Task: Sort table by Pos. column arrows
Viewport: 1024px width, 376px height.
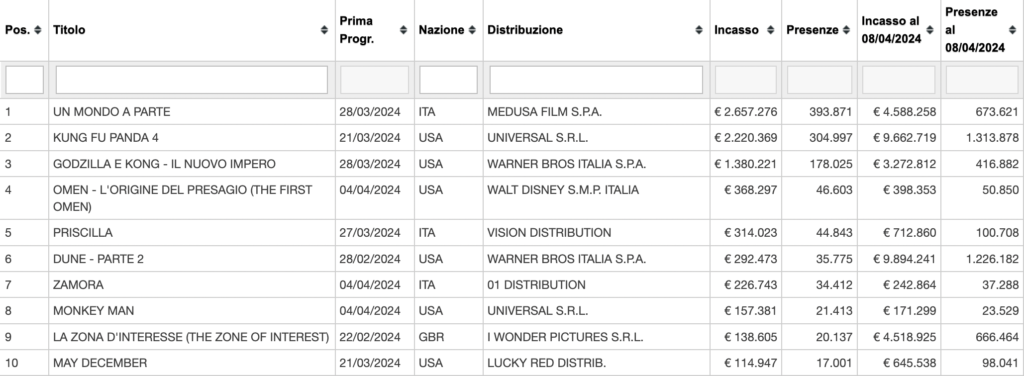Action: tap(38, 30)
